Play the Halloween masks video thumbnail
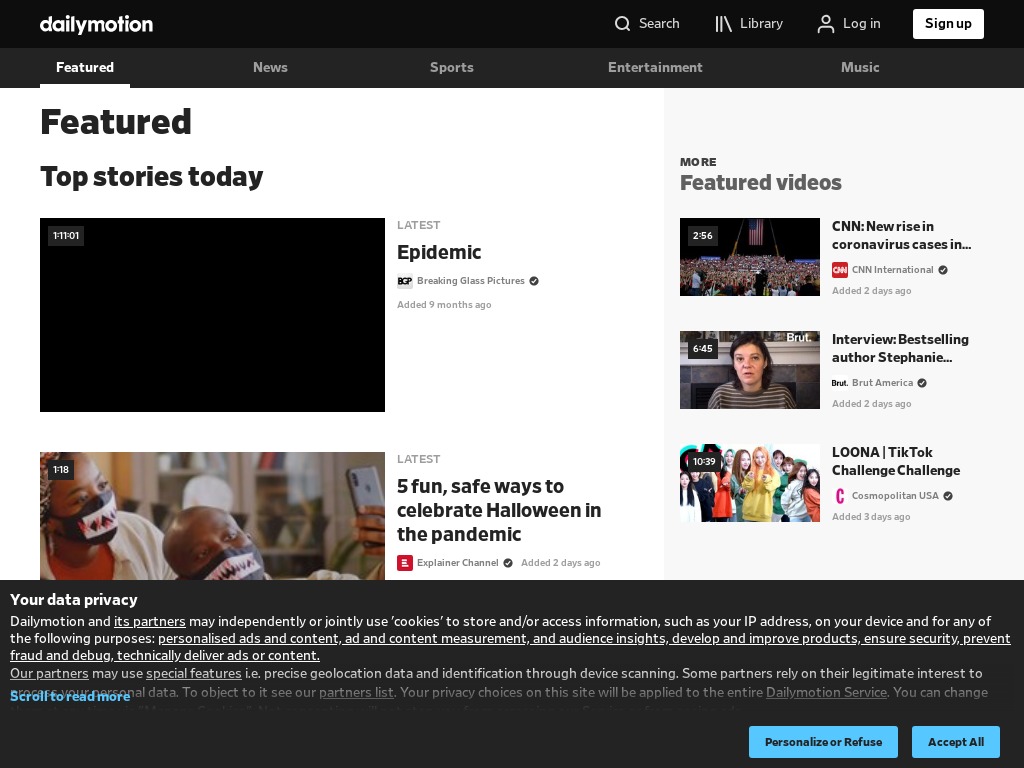 coord(212,516)
